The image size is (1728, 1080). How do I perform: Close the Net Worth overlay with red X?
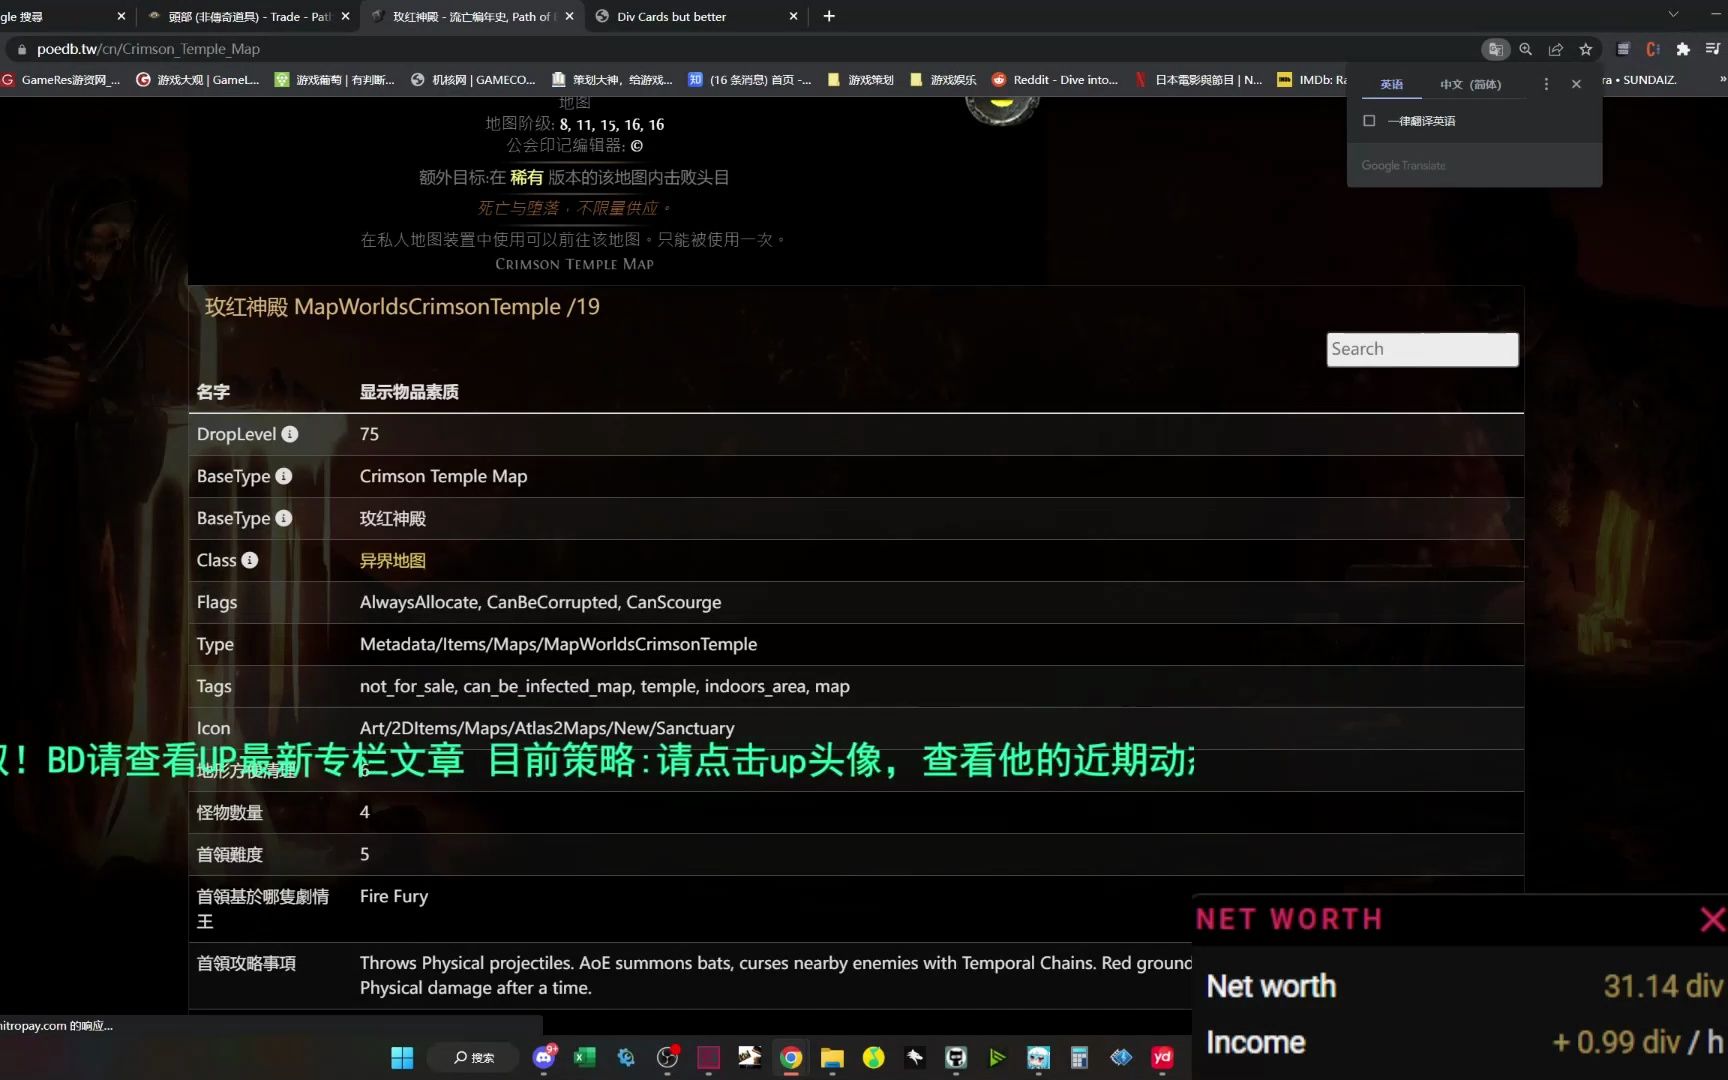(1712, 919)
